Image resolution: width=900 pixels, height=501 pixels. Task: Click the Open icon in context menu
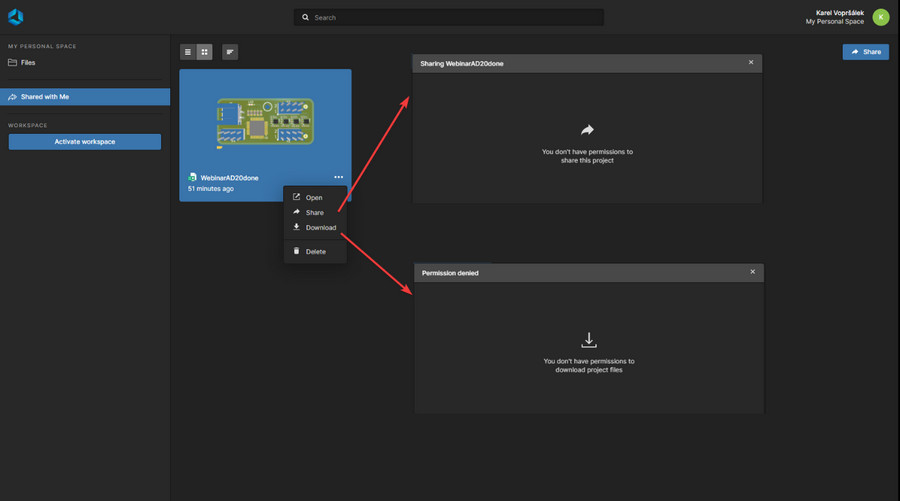pos(296,197)
